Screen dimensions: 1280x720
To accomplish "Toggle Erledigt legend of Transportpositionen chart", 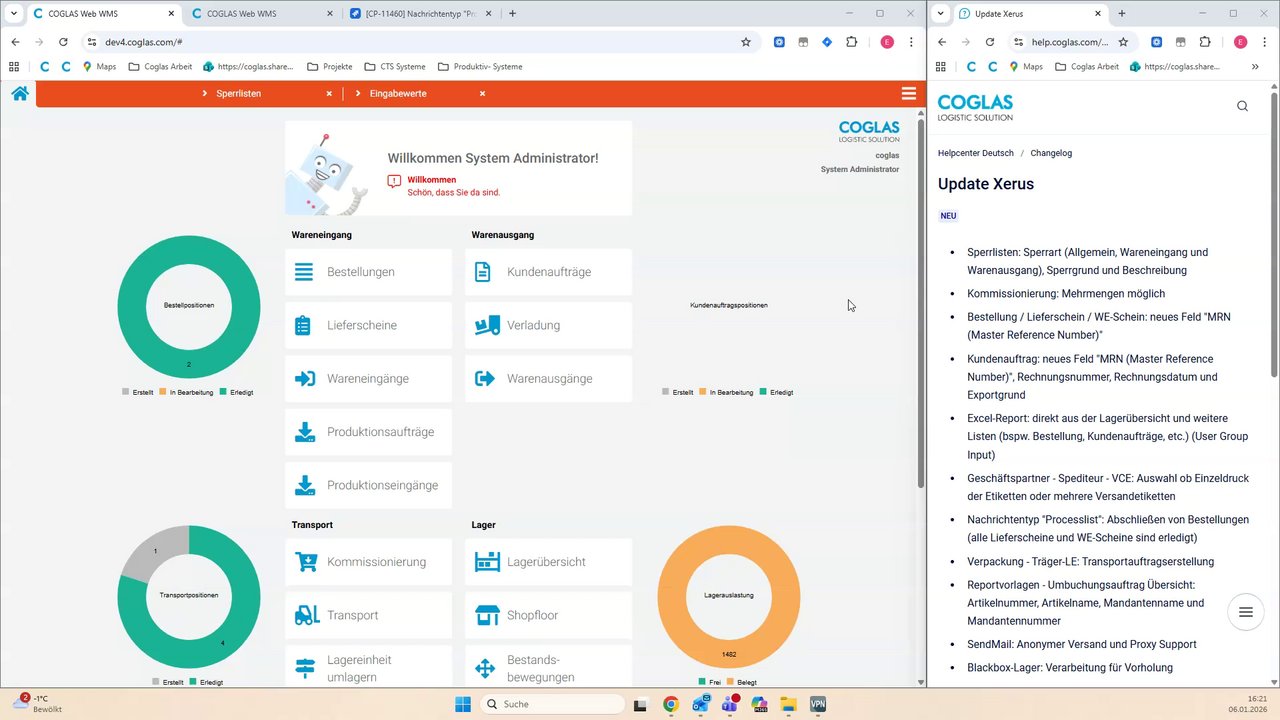I will tap(207, 682).
